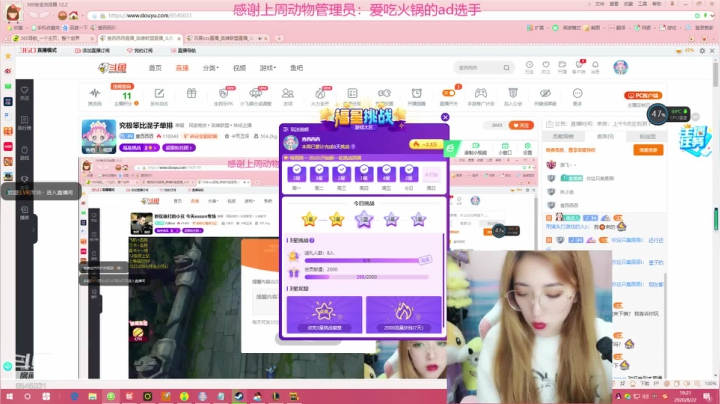Select the Thursday 周四 checked star tile

[364, 174]
